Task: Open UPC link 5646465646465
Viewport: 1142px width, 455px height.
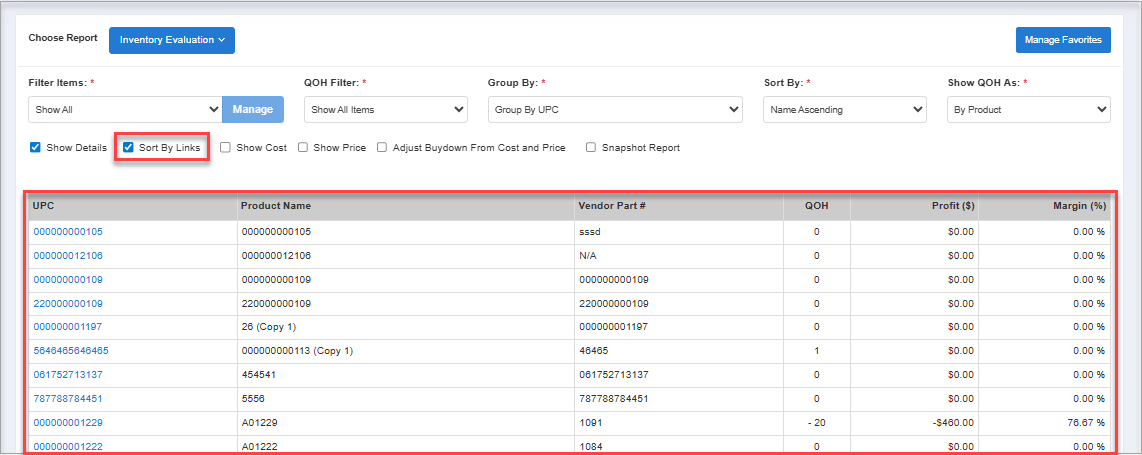Action: coord(71,351)
